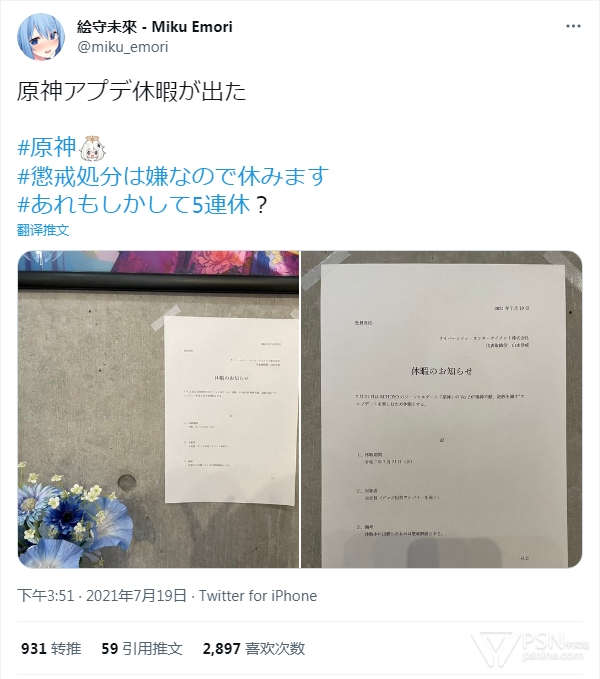Open the right close-up notice photo
This screenshot has height=679, width=600.
pos(442,409)
